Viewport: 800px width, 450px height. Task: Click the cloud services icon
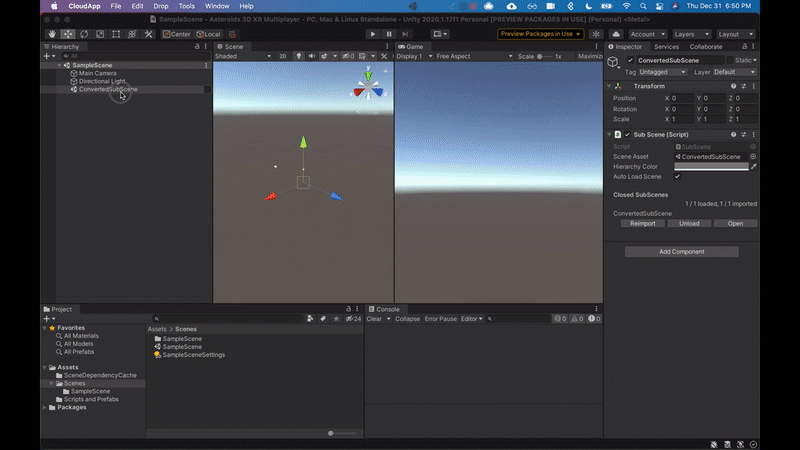pyautogui.click(x=616, y=34)
